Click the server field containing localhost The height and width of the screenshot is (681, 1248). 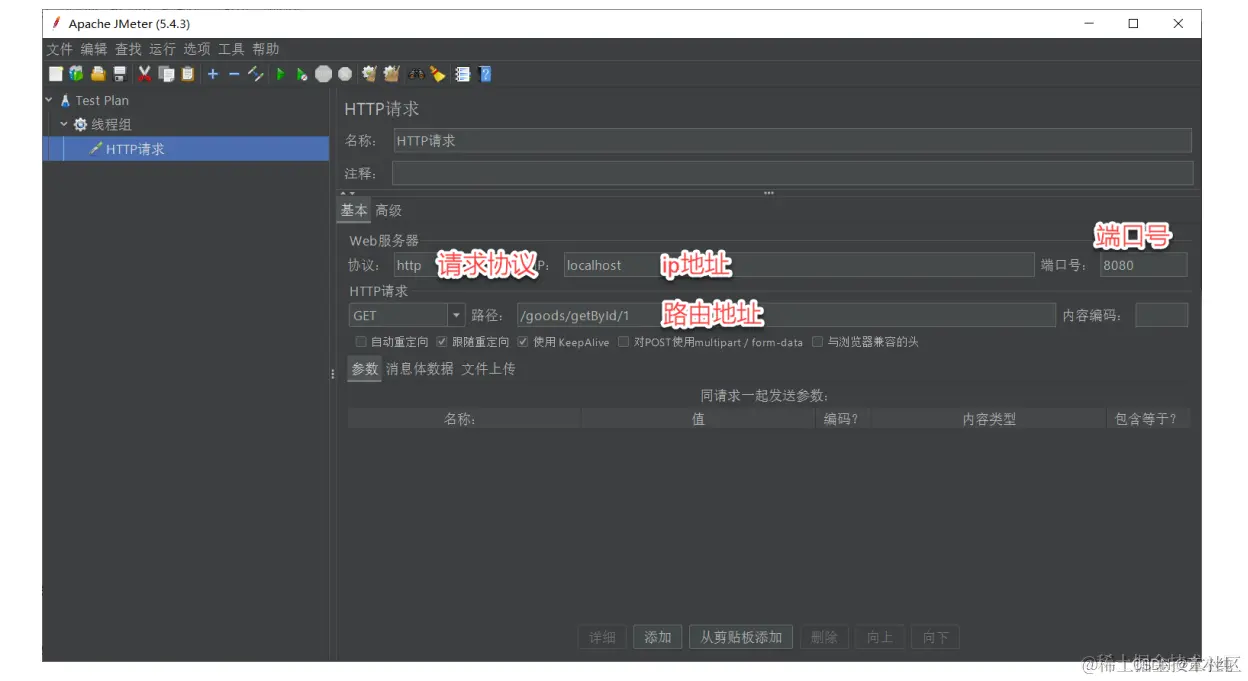coord(799,265)
